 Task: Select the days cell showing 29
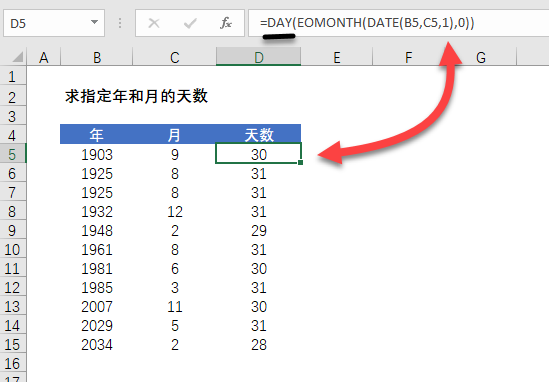coord(258,230)
